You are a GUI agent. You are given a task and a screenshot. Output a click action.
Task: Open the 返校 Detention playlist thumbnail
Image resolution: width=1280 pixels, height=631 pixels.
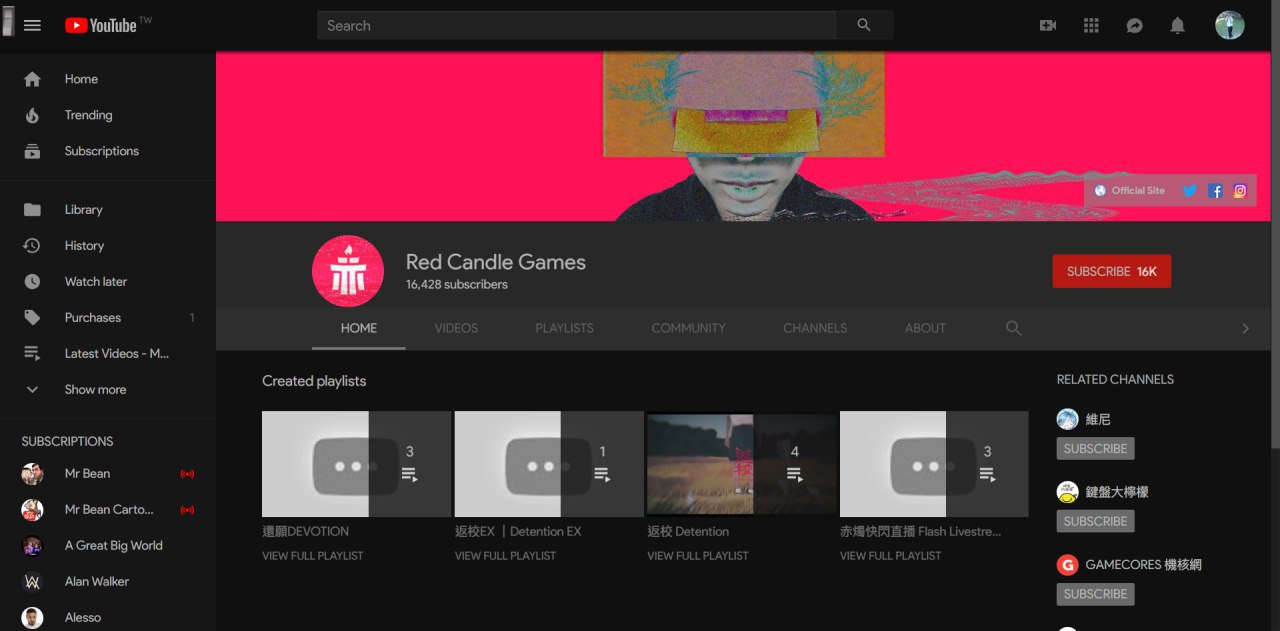[741, 463]
